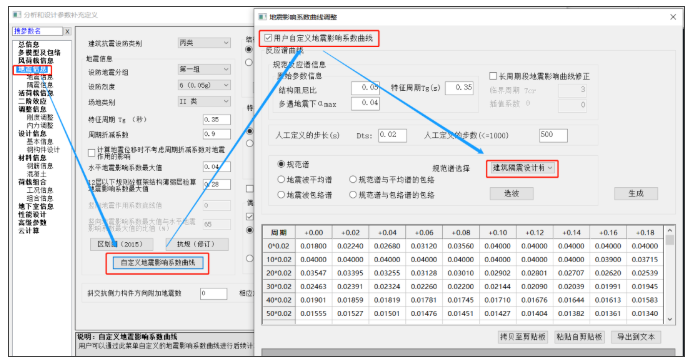Open the 规范谱选择 dropdown
The width and height of the screenshot is (691, 363).
[522, 168]
